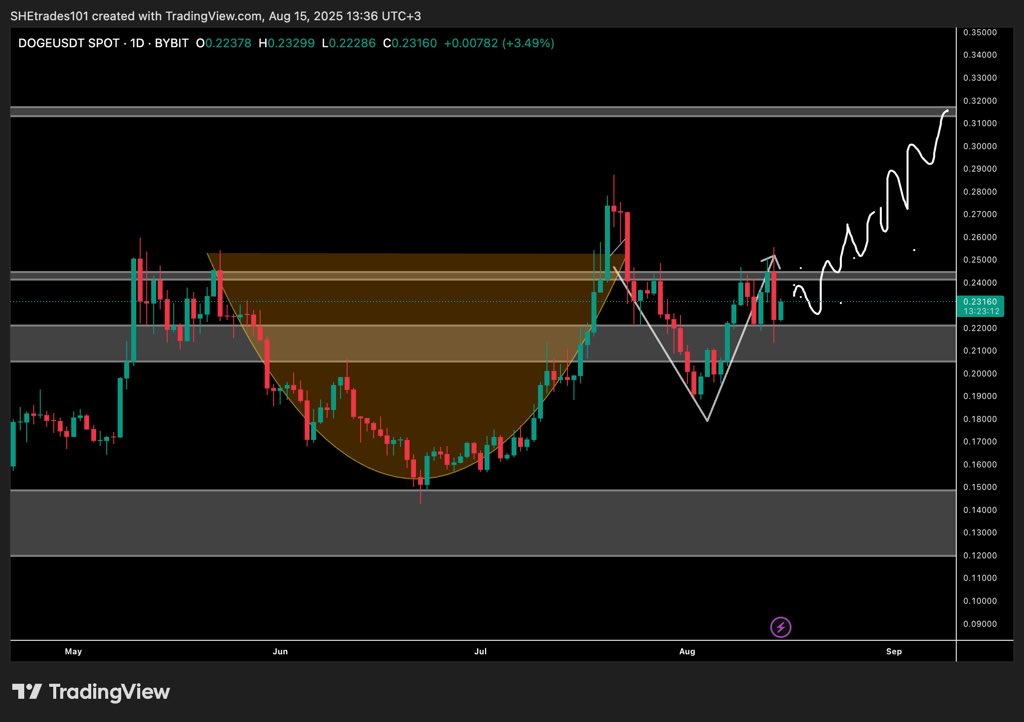Click the 0.11000 price axis label
The image size is (1024, 722).
tap(980, 578)
